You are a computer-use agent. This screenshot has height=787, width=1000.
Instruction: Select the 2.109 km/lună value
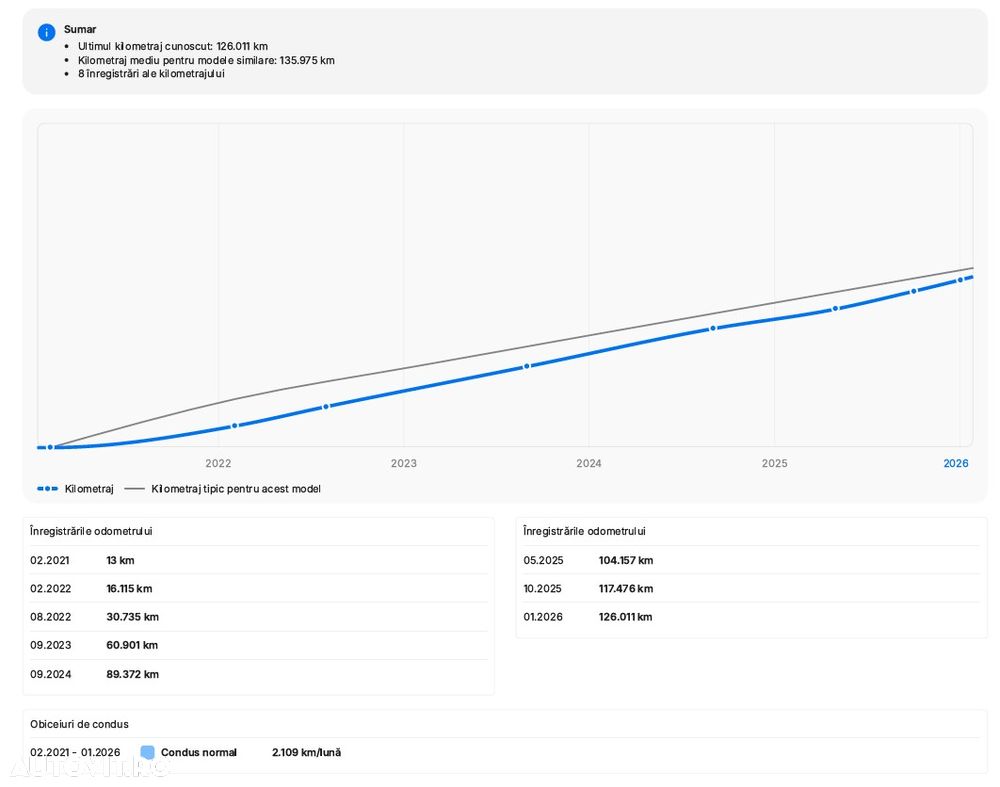click(306, 752)
